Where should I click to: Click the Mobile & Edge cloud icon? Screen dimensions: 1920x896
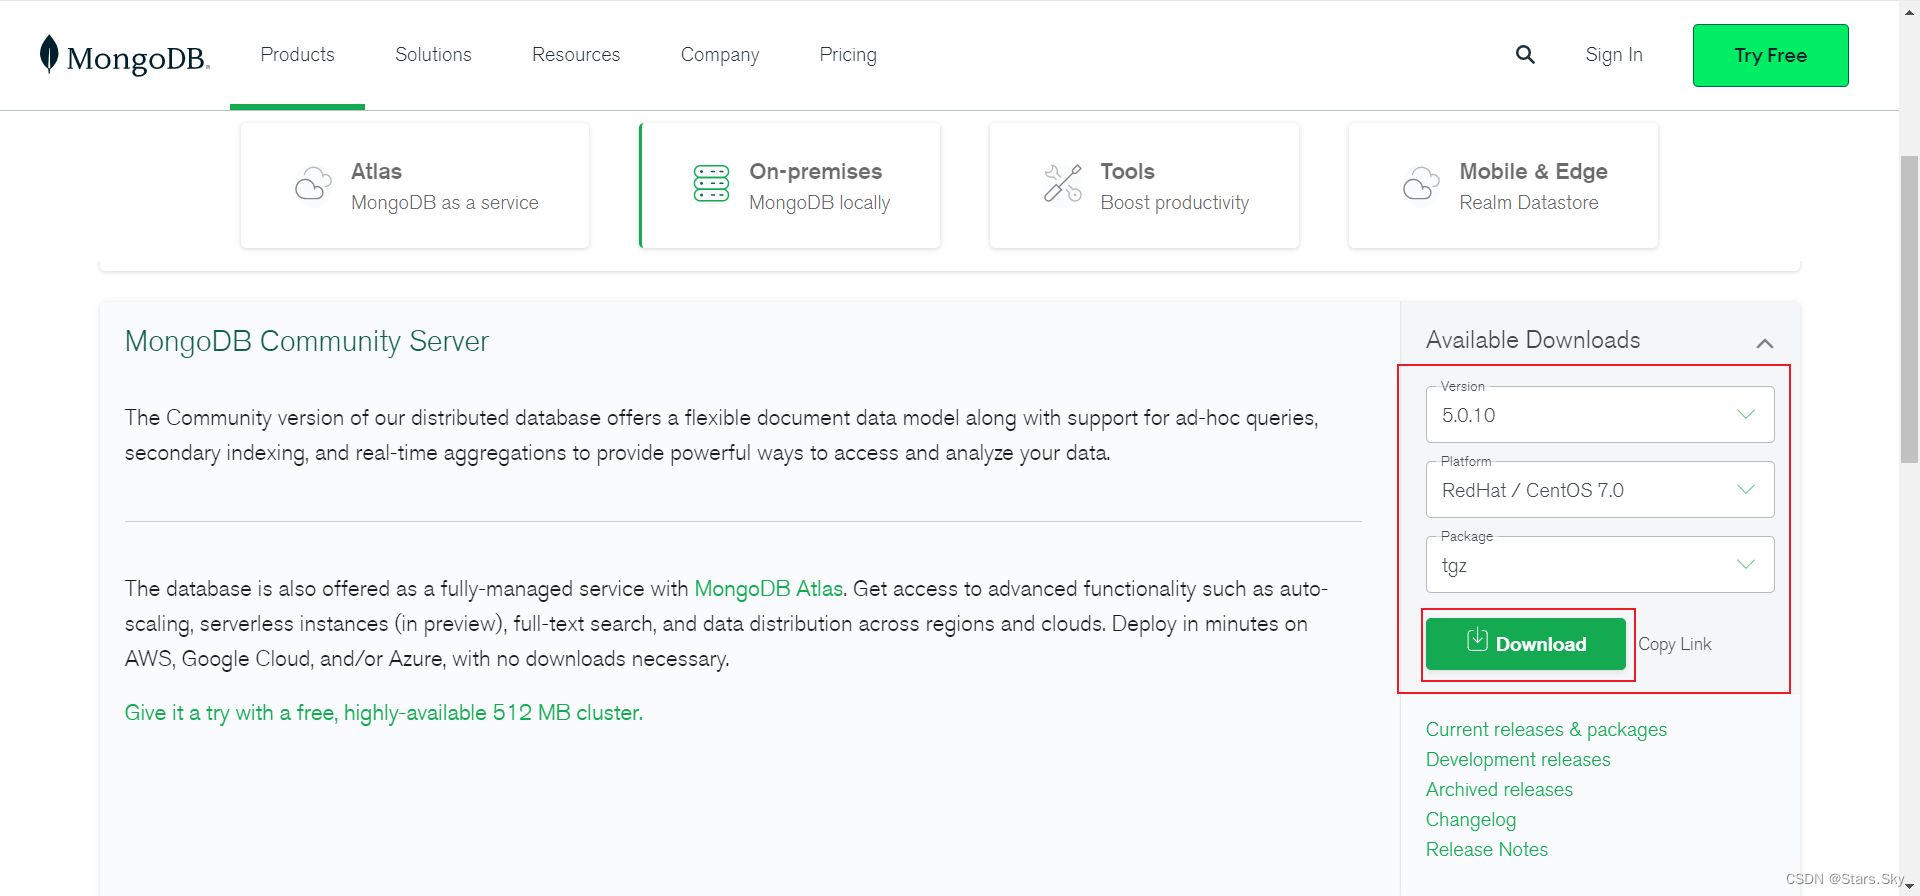point(1420,184)
